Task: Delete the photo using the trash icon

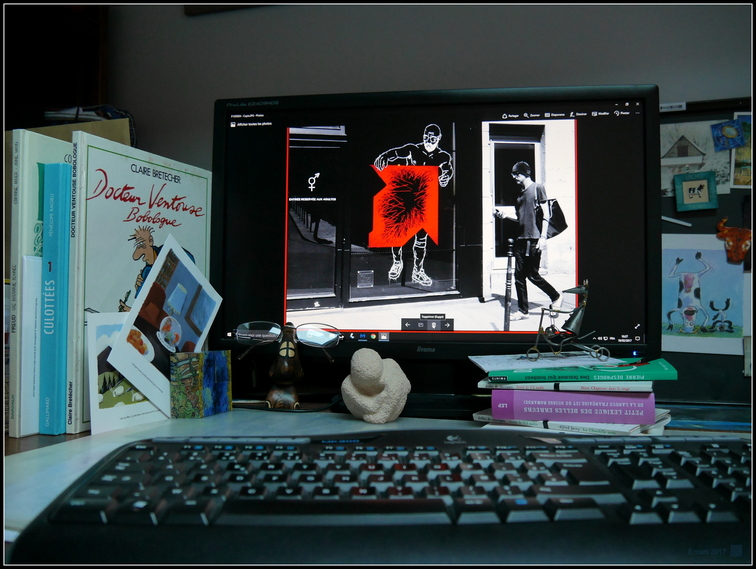Action: click(433, 325)
